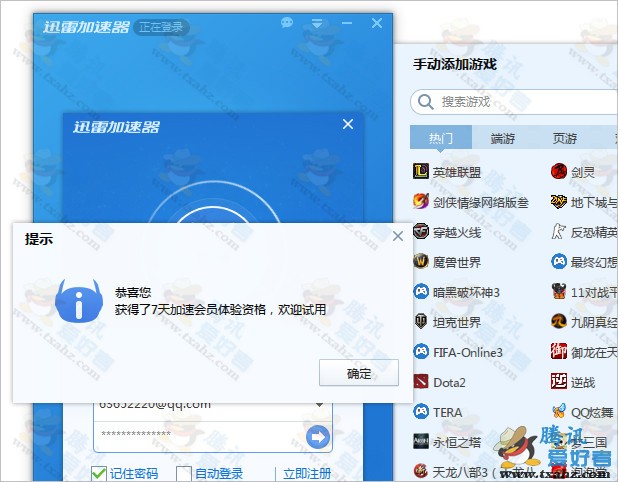Viewport: 618px width, 482px height.
Task: Click the Dota2 game icon
Action: coord(421,382)
